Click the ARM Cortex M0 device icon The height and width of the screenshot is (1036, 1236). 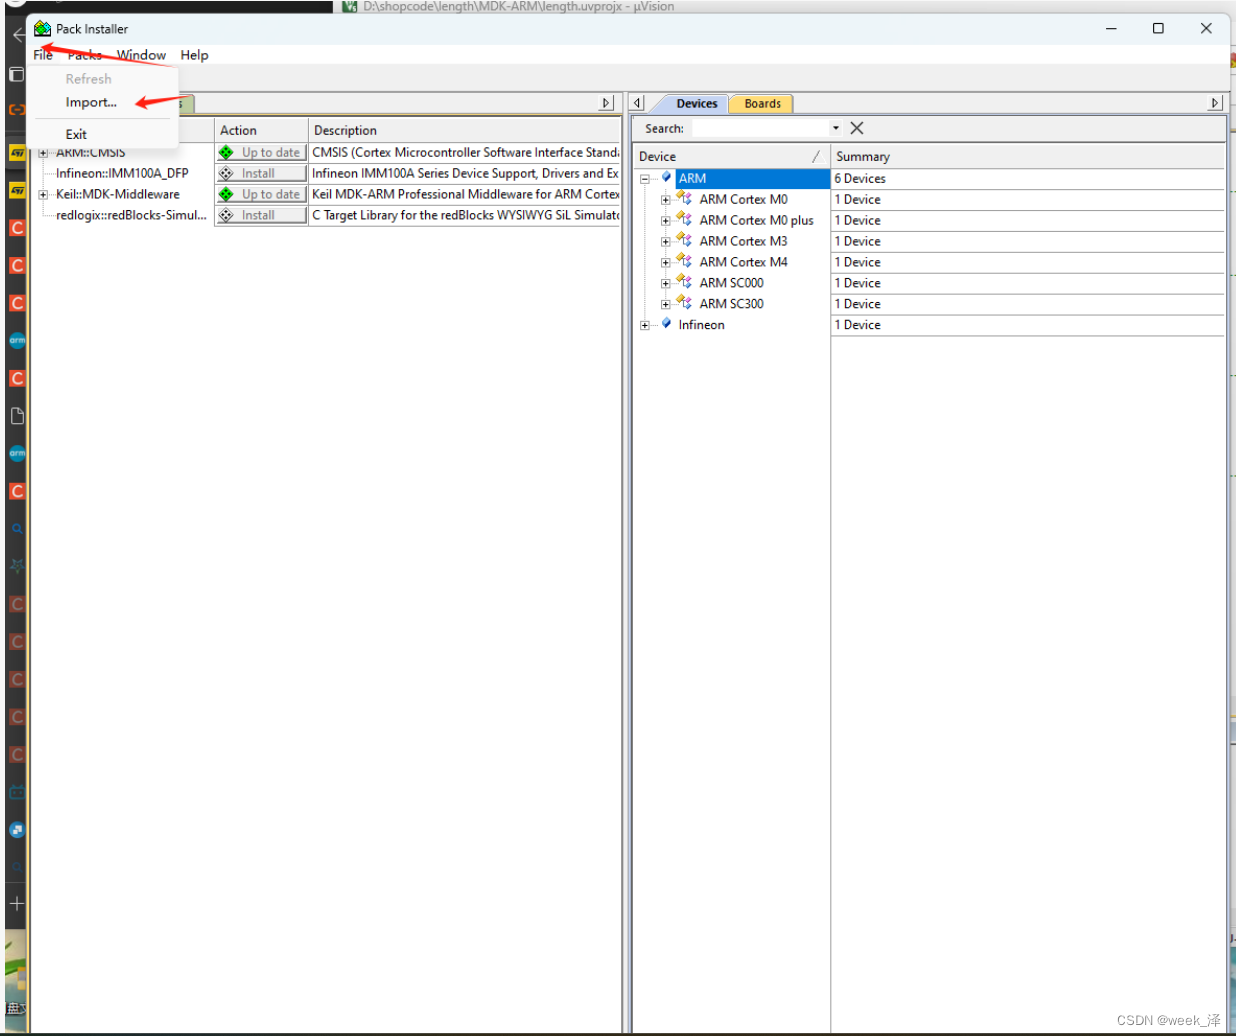click(x=684, y=198)
